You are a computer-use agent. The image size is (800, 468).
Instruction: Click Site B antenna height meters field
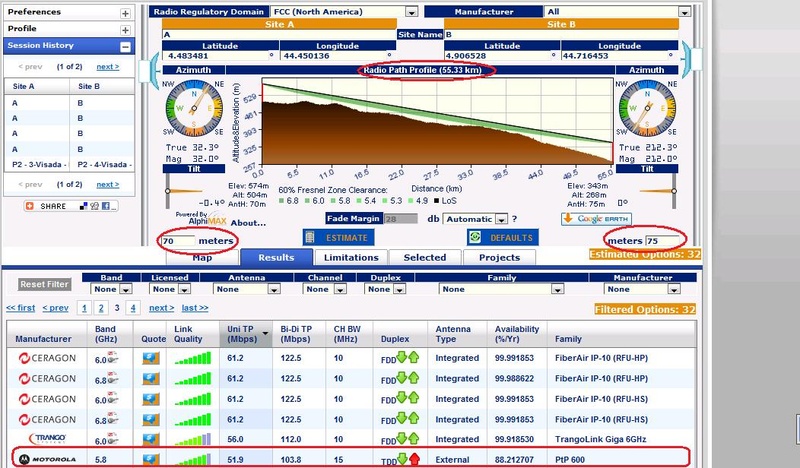click(x=662, y=241)
